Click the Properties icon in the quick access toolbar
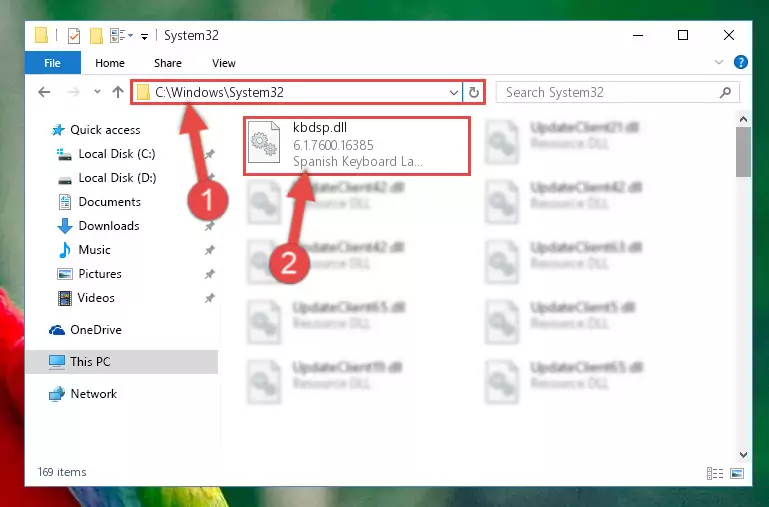 click(74, 36)
